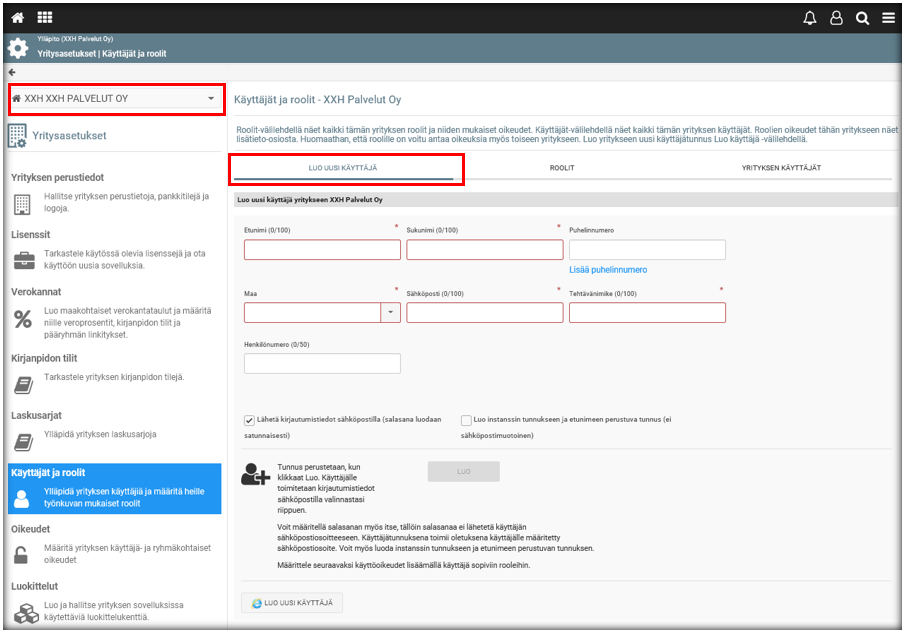Switch to the Roolit tab
The image size is (905, 633).
tap(561, 168)
